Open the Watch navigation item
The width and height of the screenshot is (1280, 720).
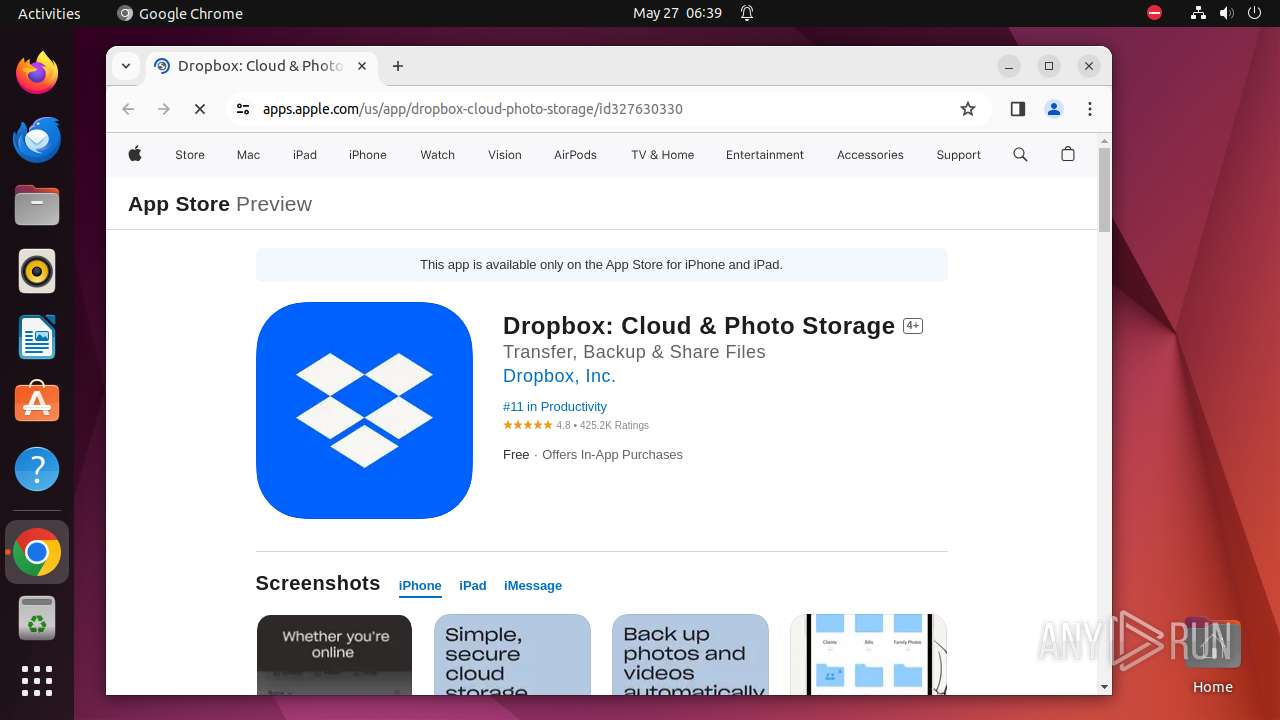point(437,155)
